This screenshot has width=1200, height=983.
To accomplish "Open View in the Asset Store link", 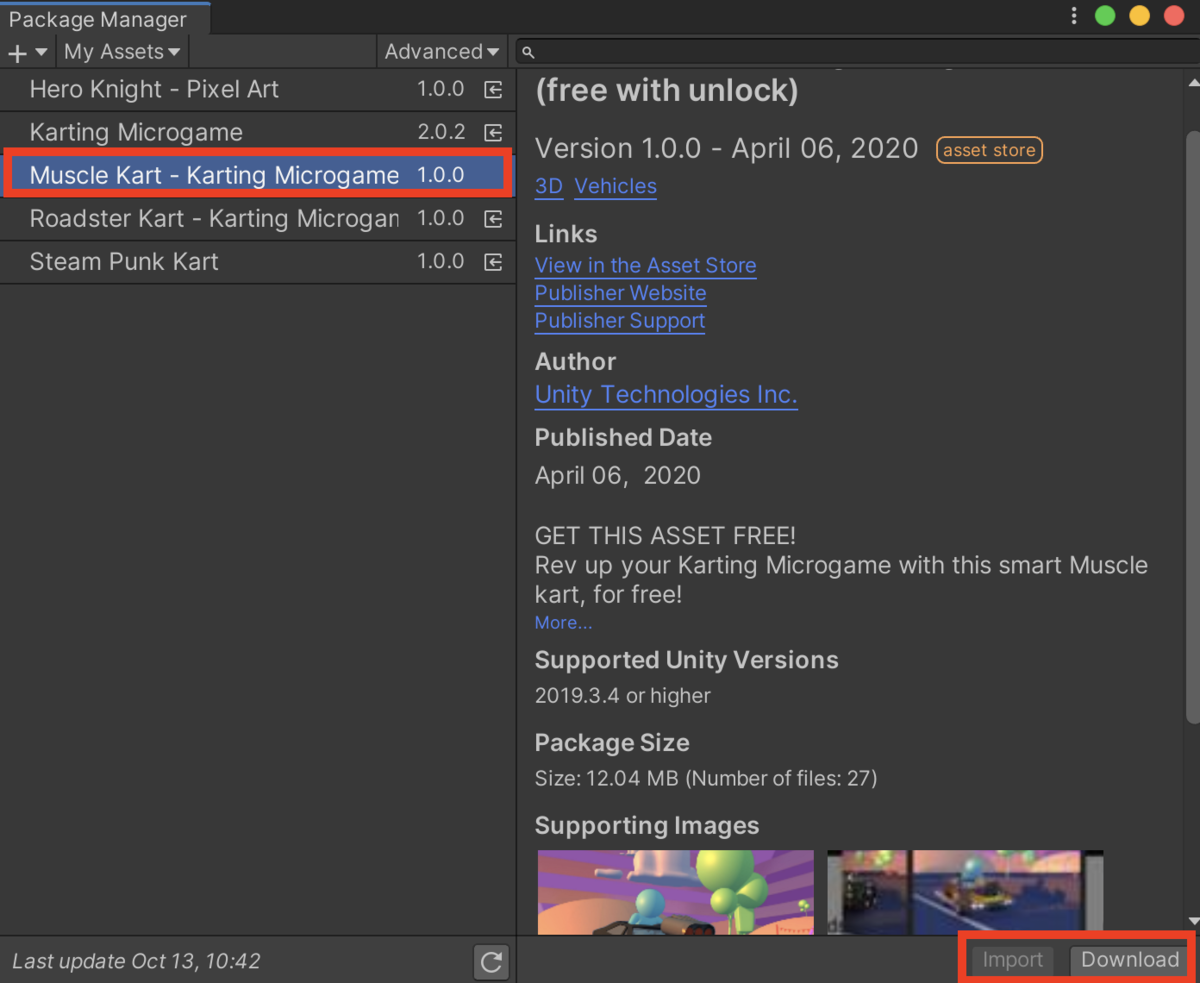I will (x=645, y=265).
